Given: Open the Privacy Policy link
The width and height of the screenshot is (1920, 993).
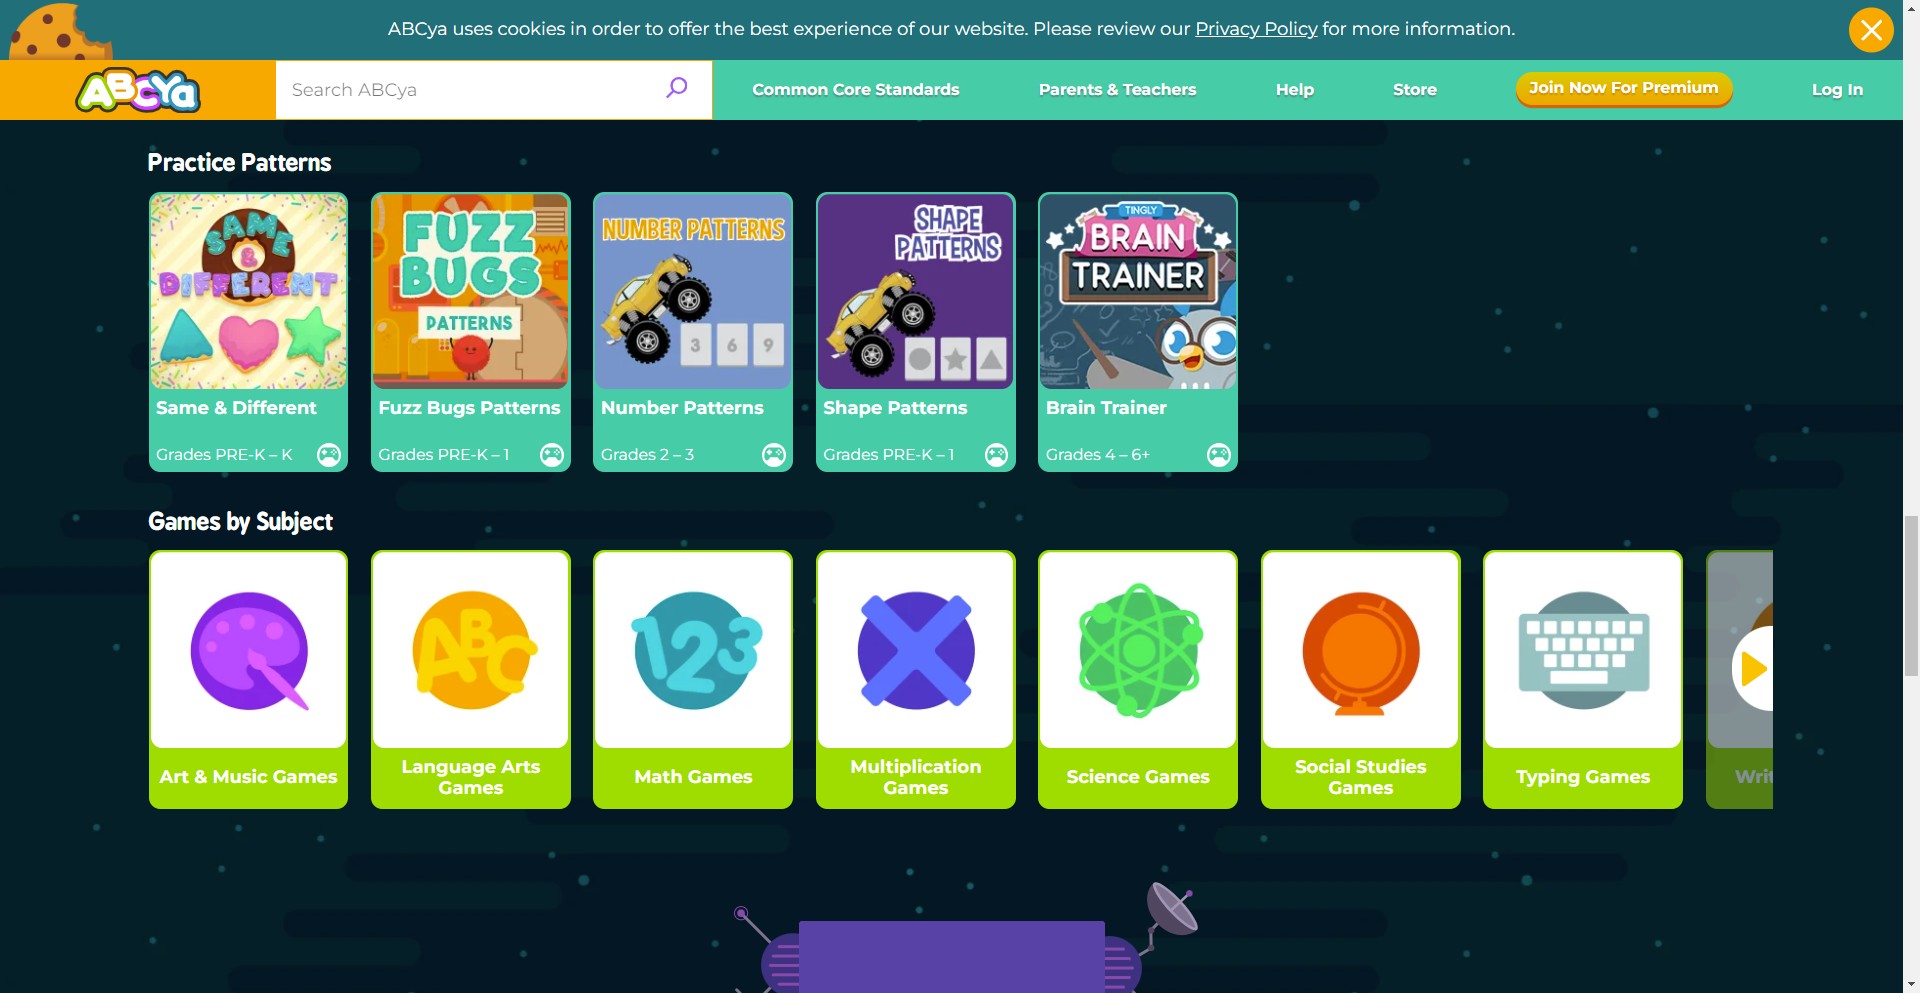Looking at the screenshot, I should (x=1256, y=29).
